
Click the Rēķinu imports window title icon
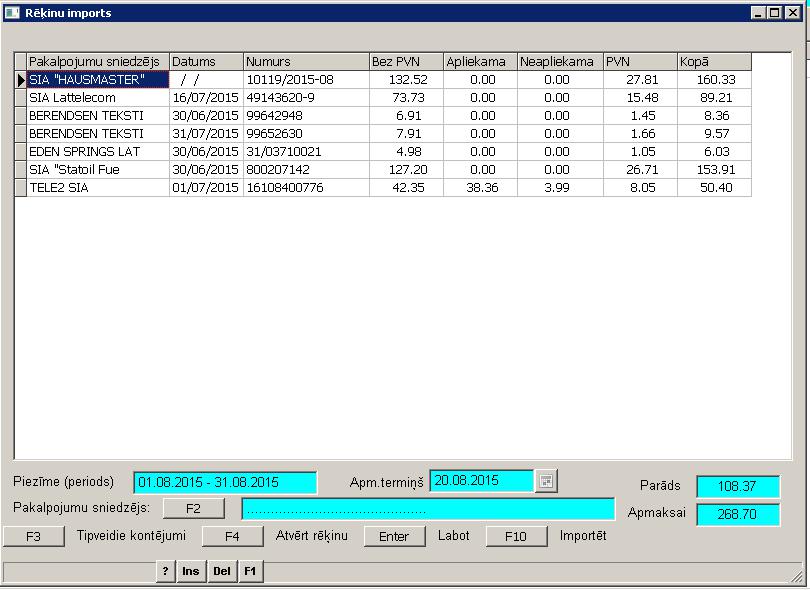click(12, 13)
